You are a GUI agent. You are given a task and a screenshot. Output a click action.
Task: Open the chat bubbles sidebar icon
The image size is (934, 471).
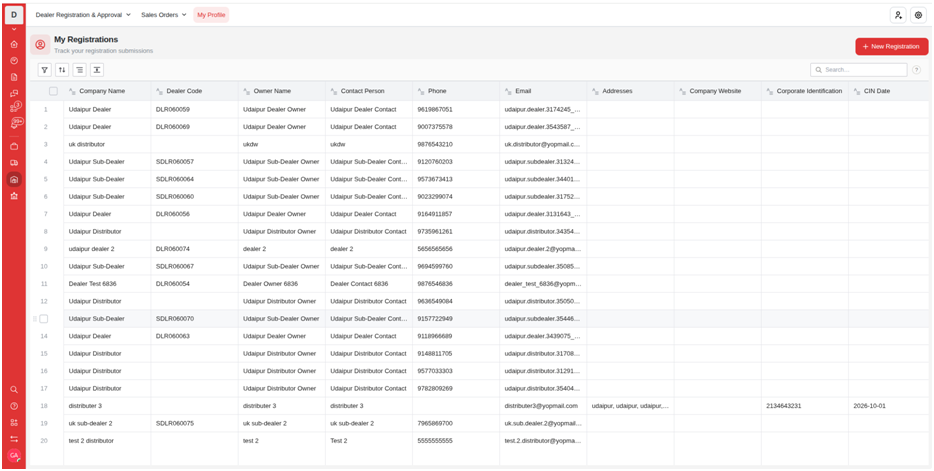pyautogui.click(x=14, y=93)
